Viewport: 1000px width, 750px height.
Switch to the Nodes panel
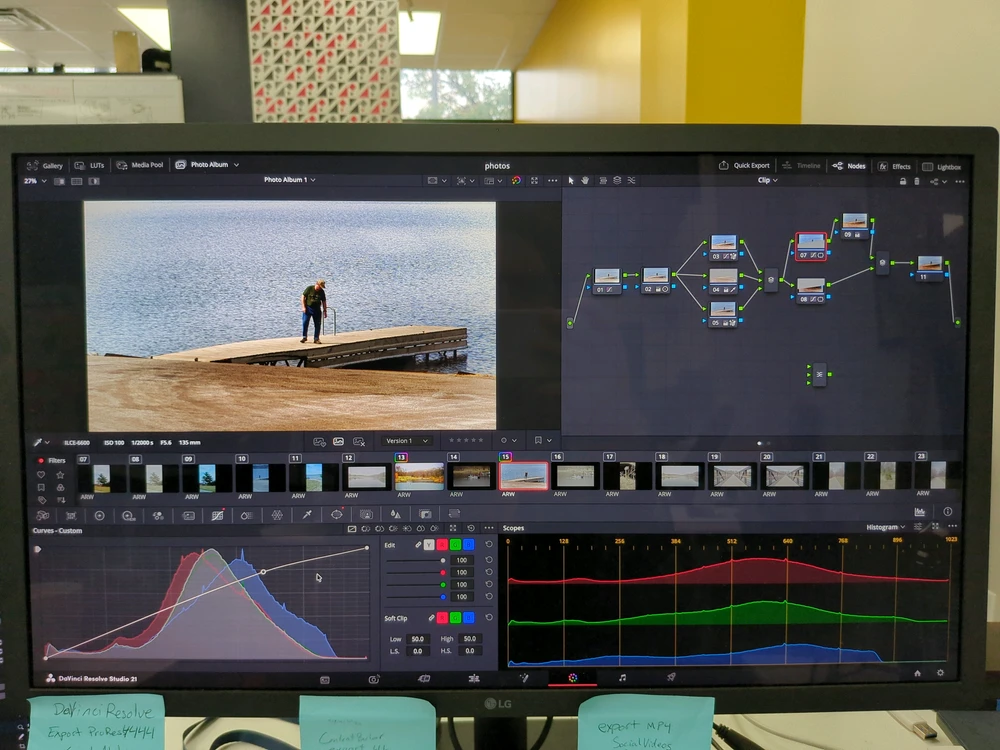[849, 166]
